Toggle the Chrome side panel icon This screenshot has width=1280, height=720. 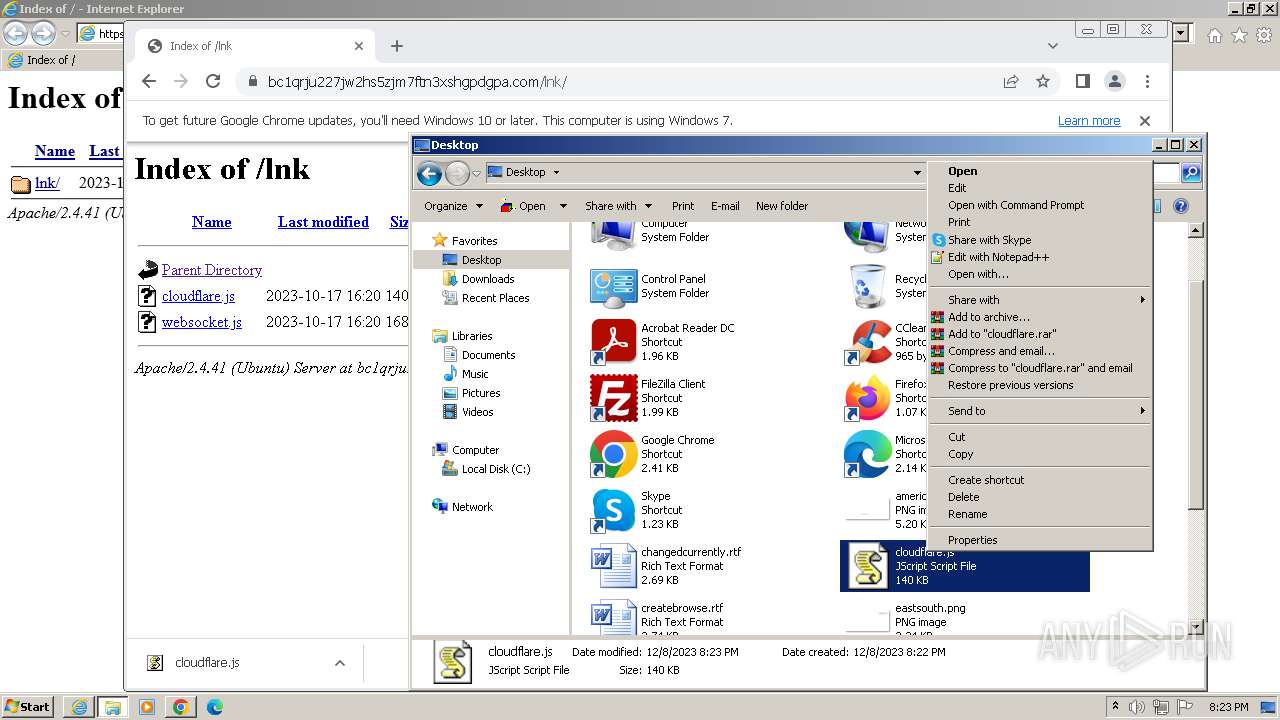1083,82
